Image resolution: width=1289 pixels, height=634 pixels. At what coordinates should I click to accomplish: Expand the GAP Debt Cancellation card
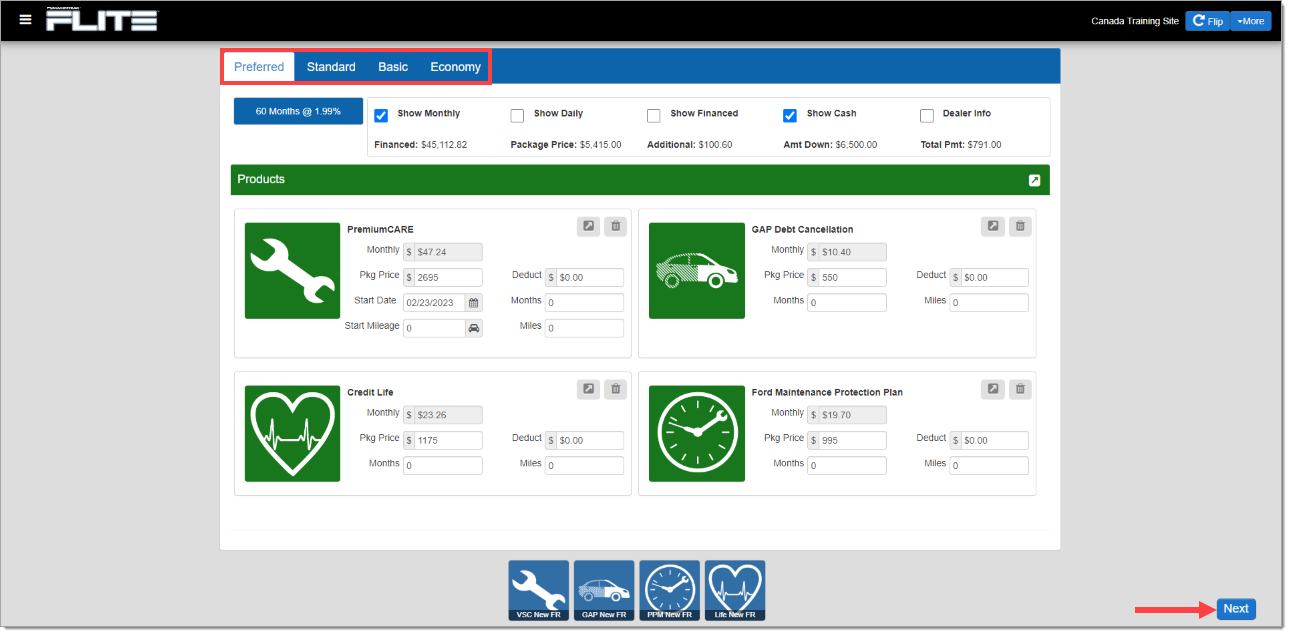(x=992, y=226)
